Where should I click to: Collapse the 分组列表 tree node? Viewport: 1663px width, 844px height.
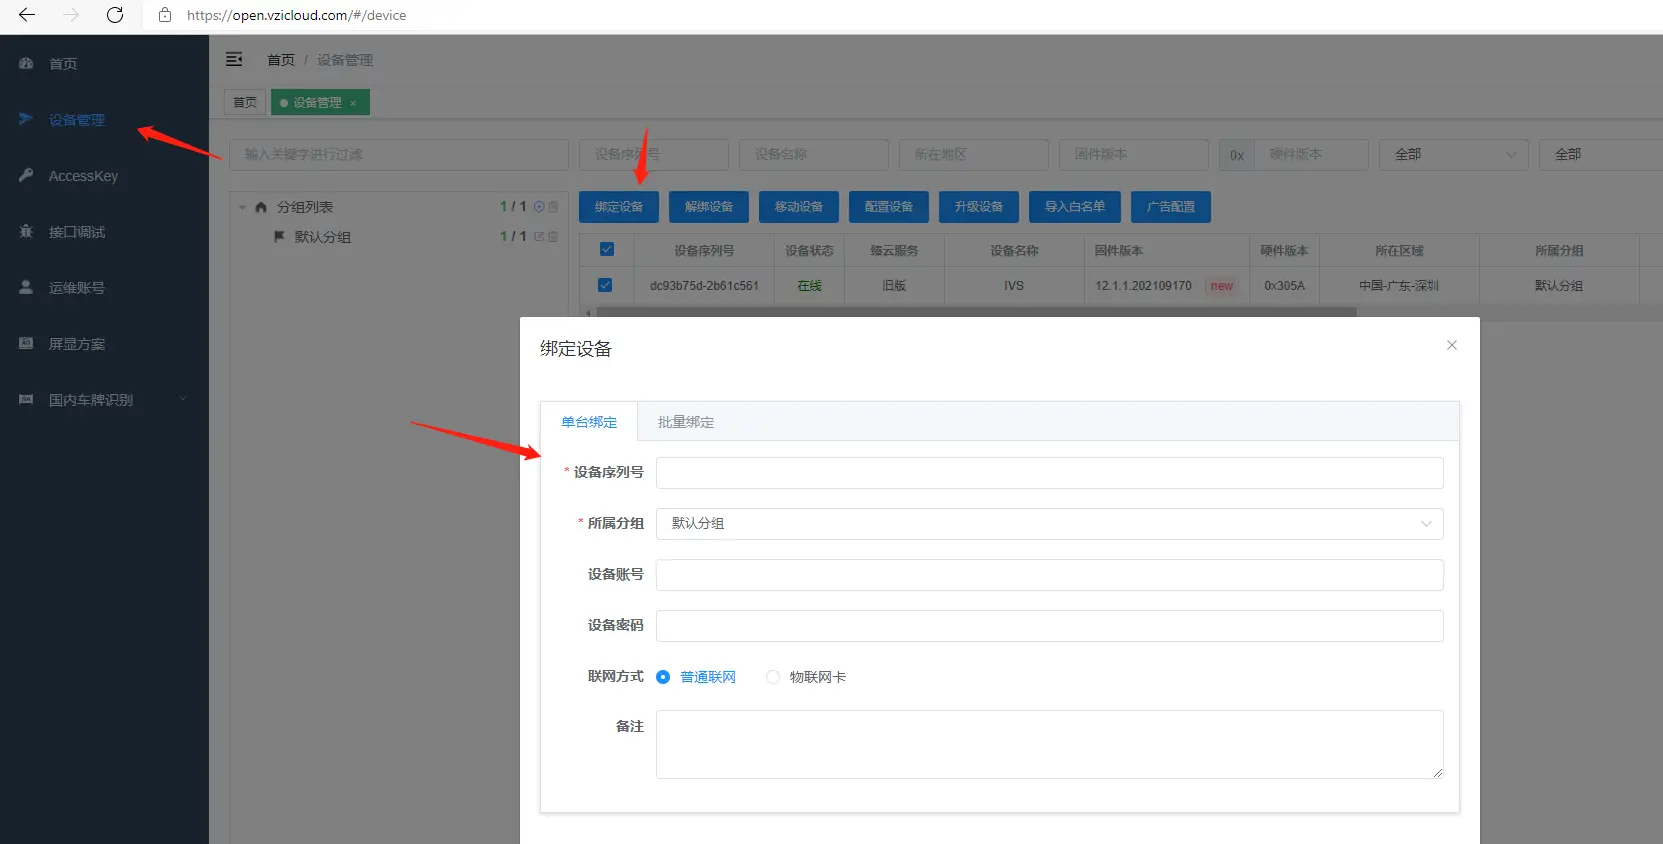point(242,207)
